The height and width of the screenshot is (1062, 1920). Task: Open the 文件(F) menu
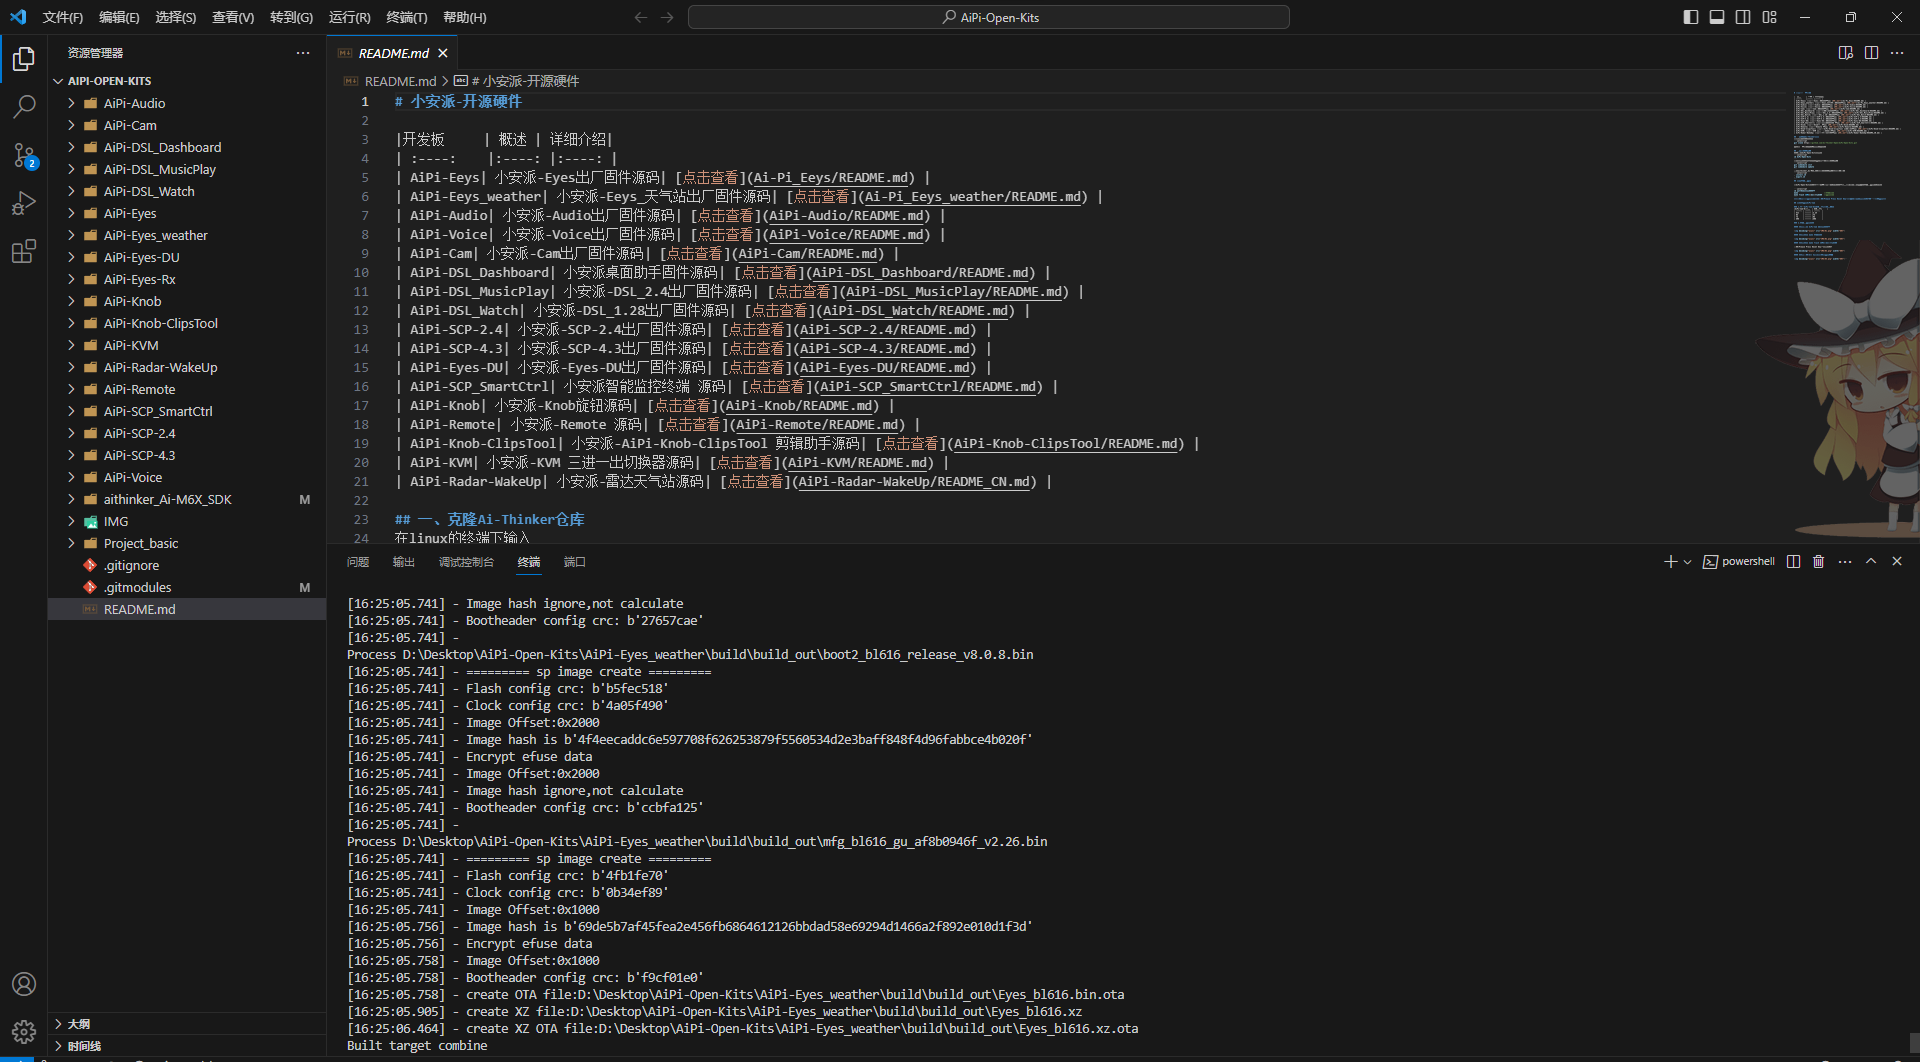pyautogui.click(x=63, y=17)
